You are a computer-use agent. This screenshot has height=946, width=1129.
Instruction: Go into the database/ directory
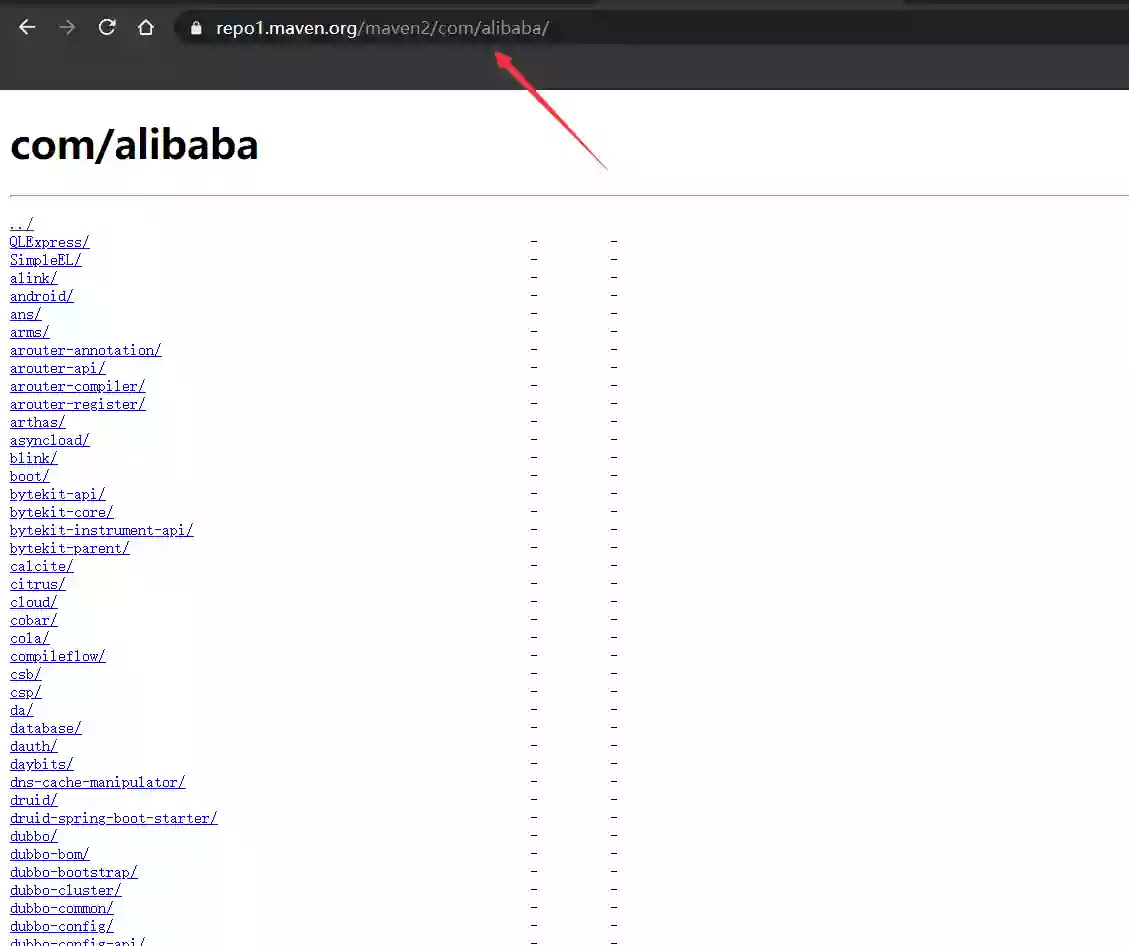(45, 728)
